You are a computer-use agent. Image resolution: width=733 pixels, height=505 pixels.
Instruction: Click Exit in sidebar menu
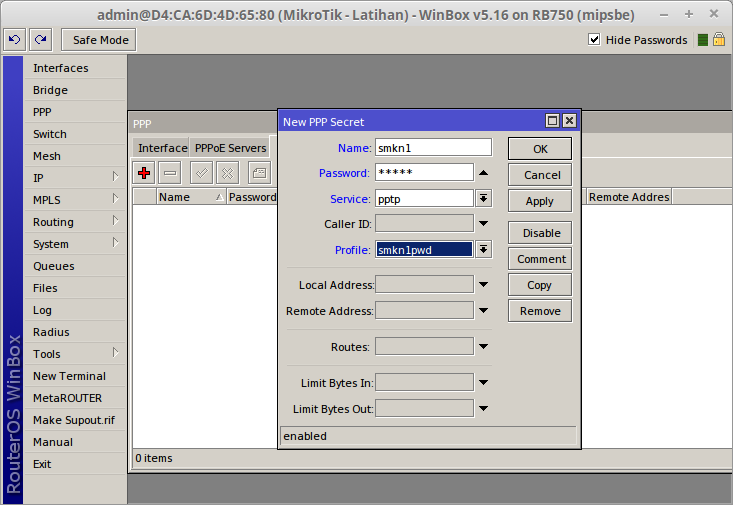click(75, 463)
